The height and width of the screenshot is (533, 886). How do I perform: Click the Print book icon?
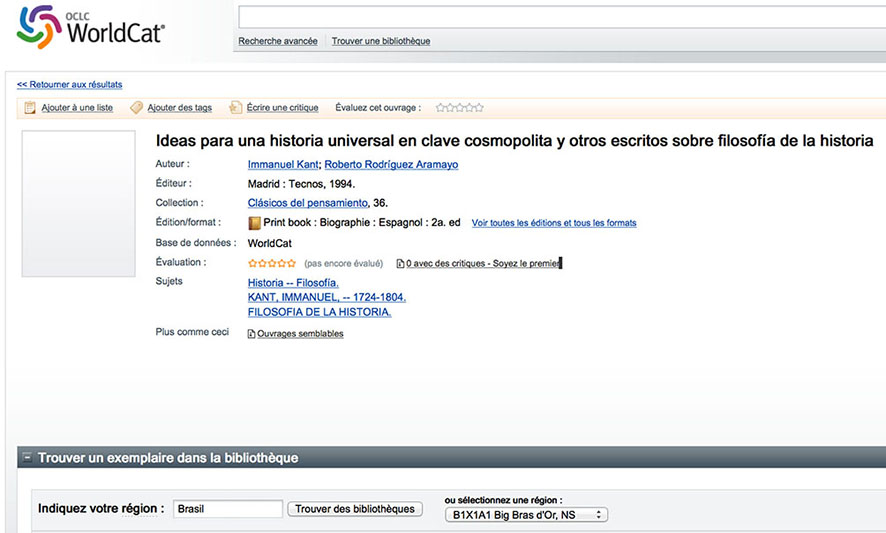[x=254, y=223]
